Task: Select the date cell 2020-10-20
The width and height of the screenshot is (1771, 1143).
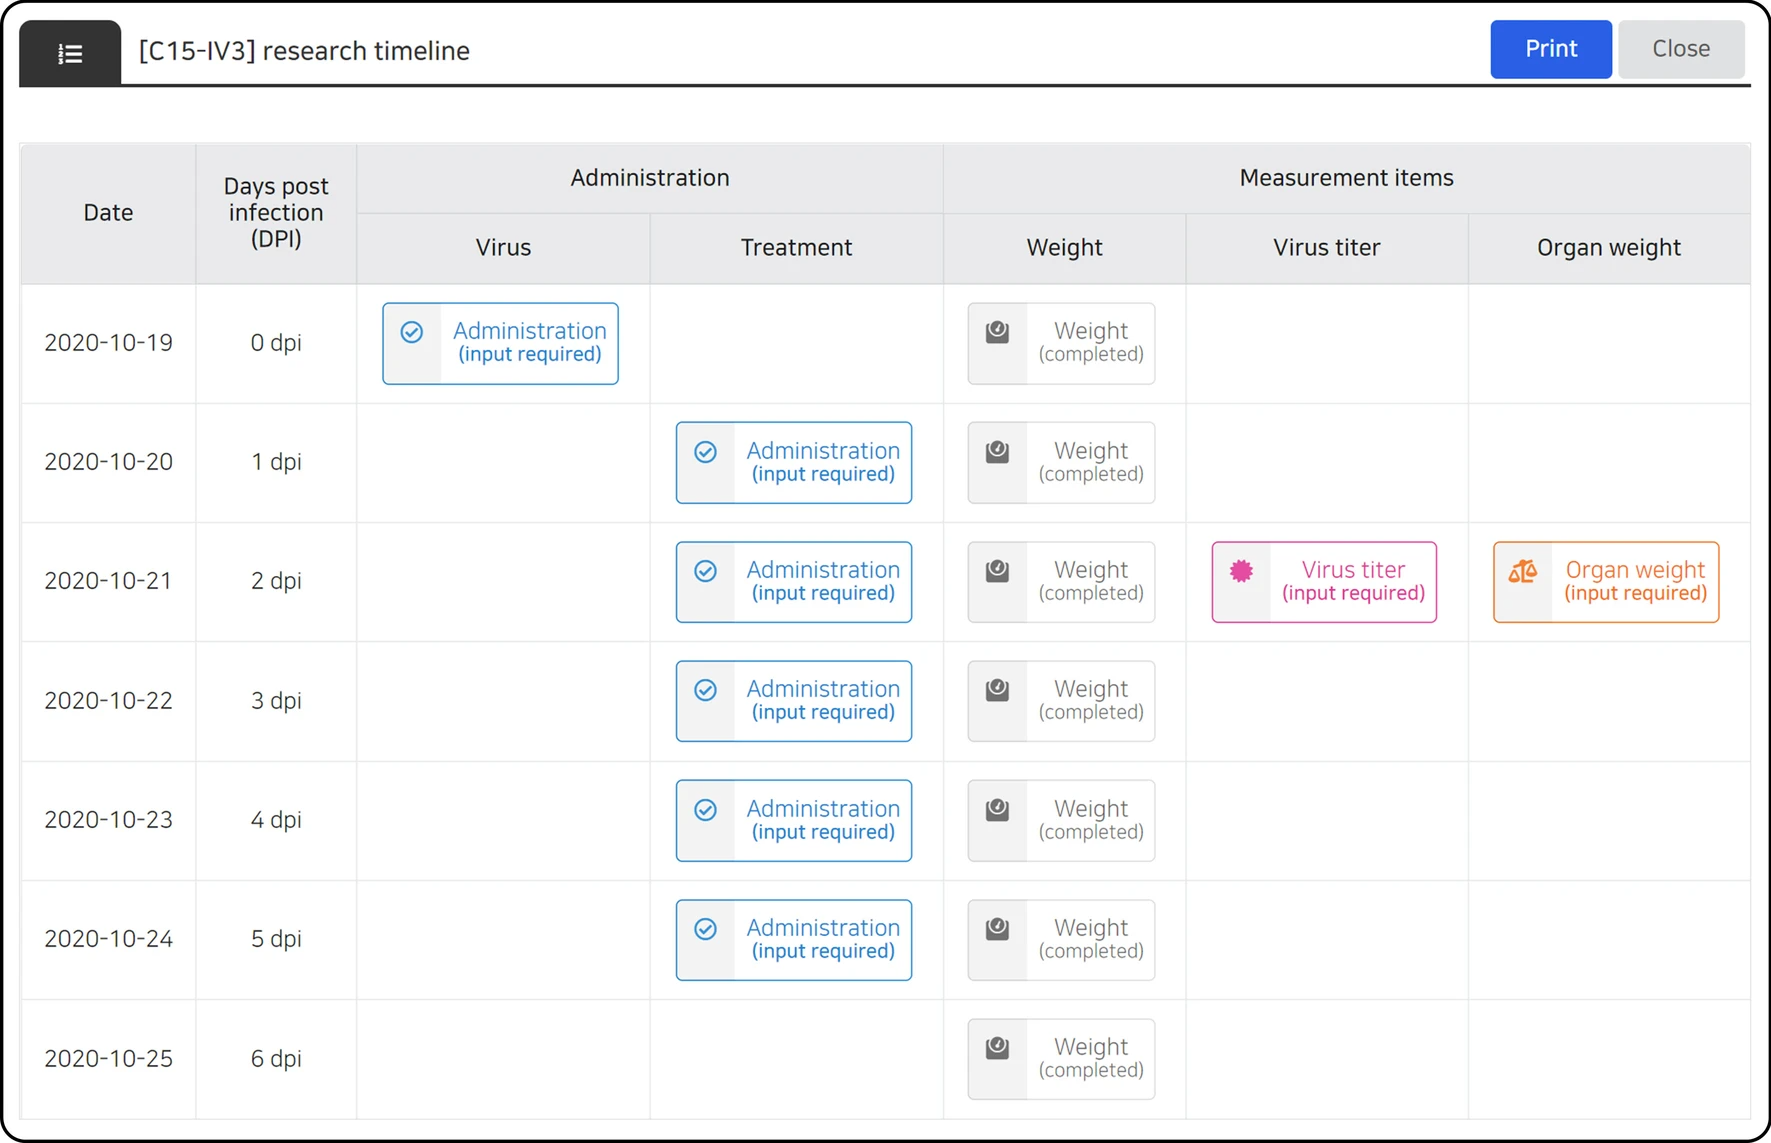Action: click(108, 462)
